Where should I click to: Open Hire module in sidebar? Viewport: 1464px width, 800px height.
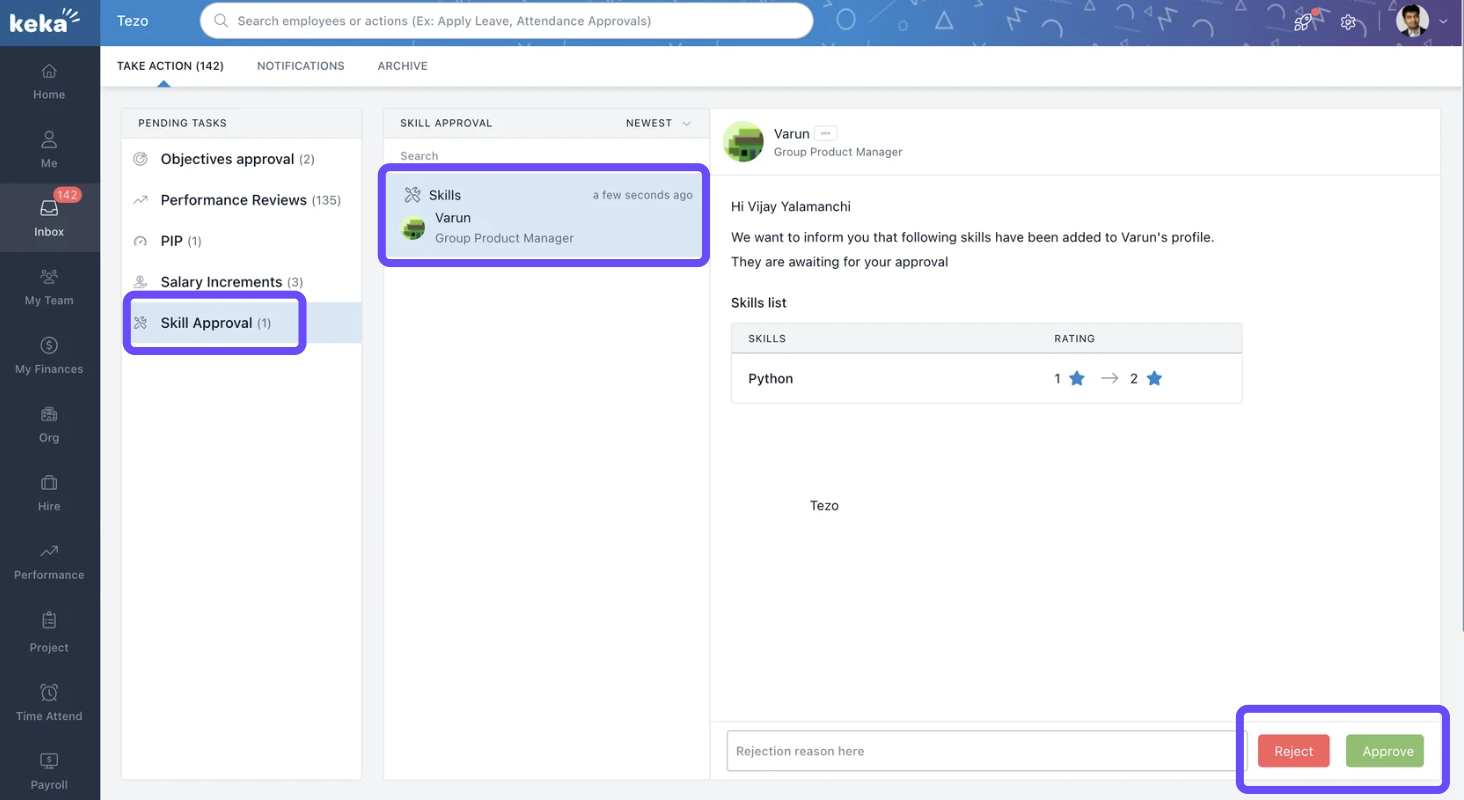click(49, 493)
